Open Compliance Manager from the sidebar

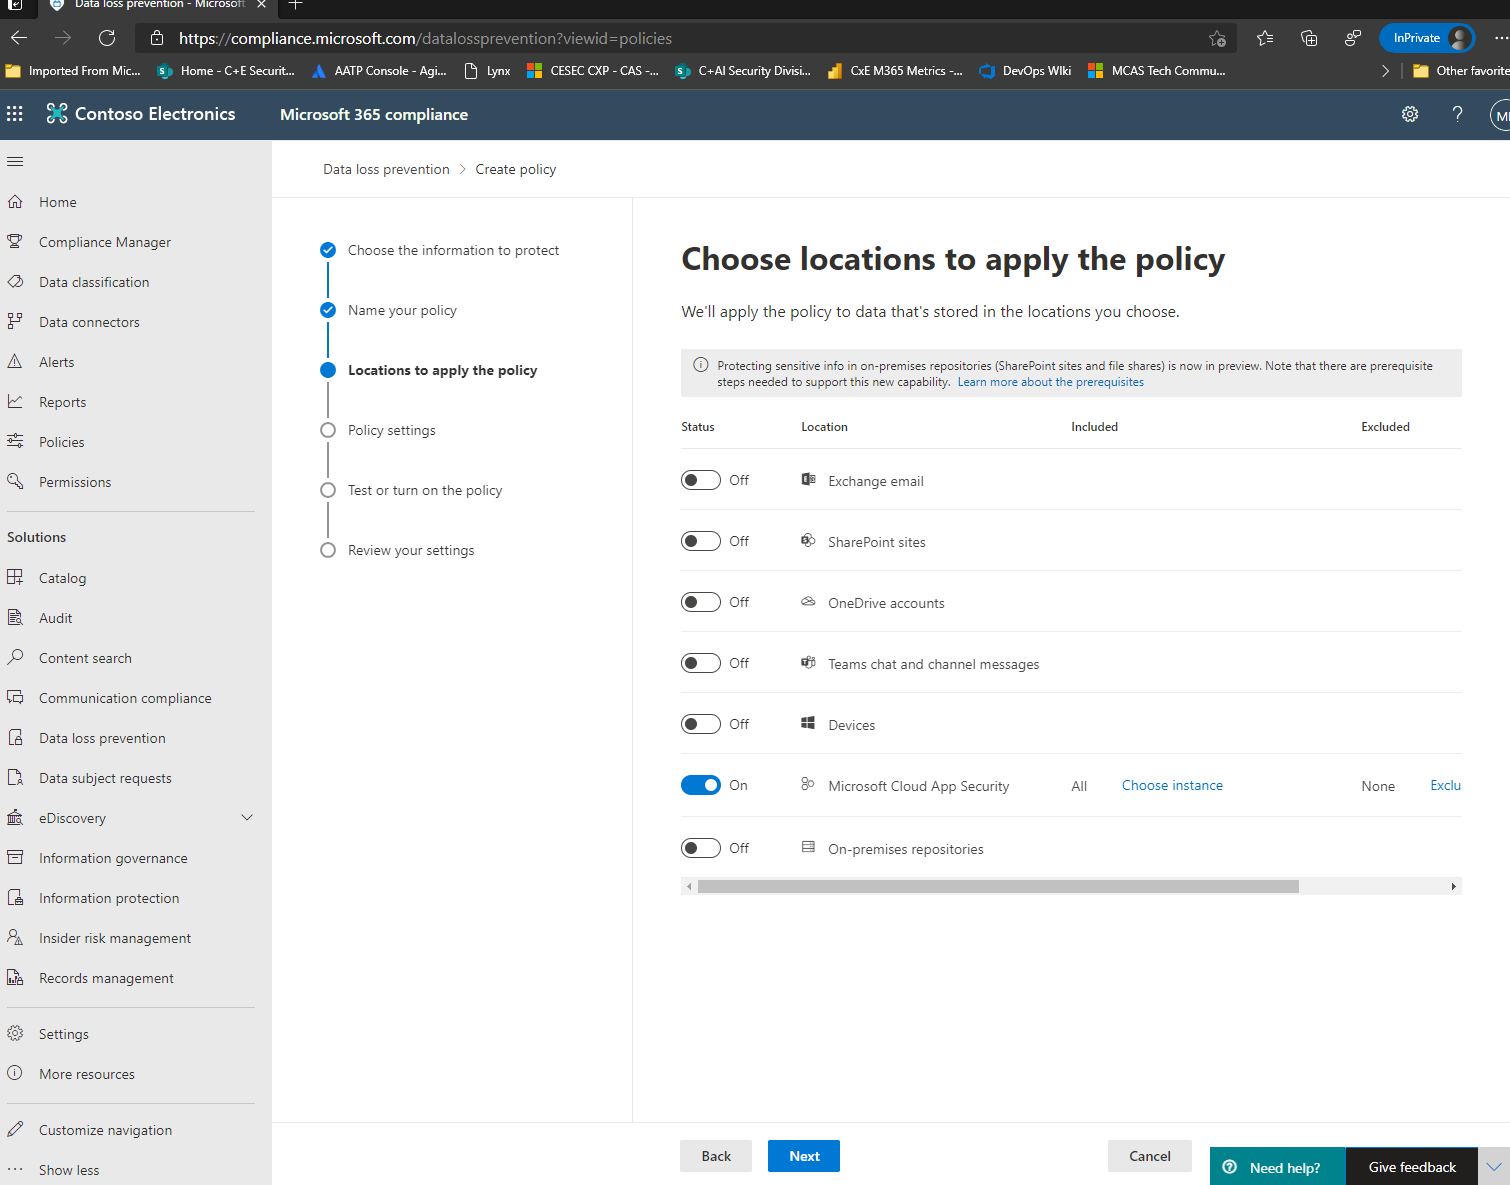pyautogui.click(x=103, y=241)
